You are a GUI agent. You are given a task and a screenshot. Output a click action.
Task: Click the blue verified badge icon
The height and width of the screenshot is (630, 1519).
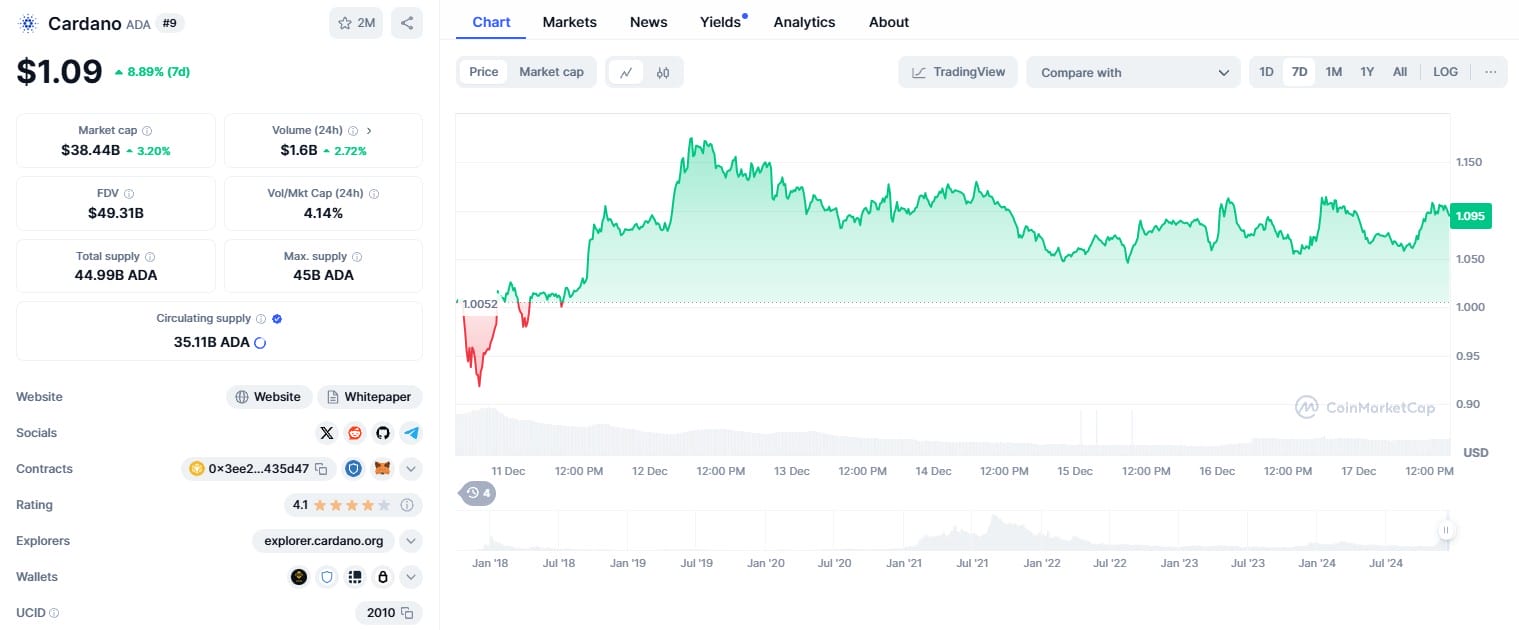point(277,319)
